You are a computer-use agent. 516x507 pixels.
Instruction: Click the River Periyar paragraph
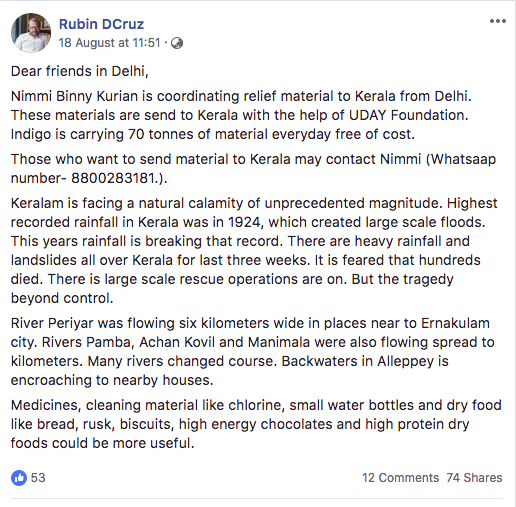(252, 352)
